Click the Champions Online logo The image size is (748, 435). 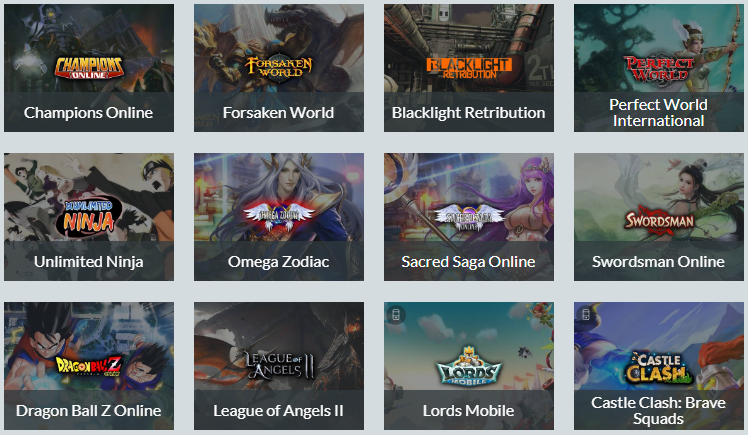(x=89, y=67)
